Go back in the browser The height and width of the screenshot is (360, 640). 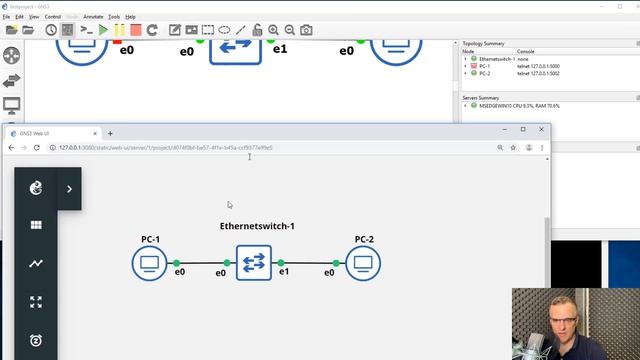click(11, 148)
